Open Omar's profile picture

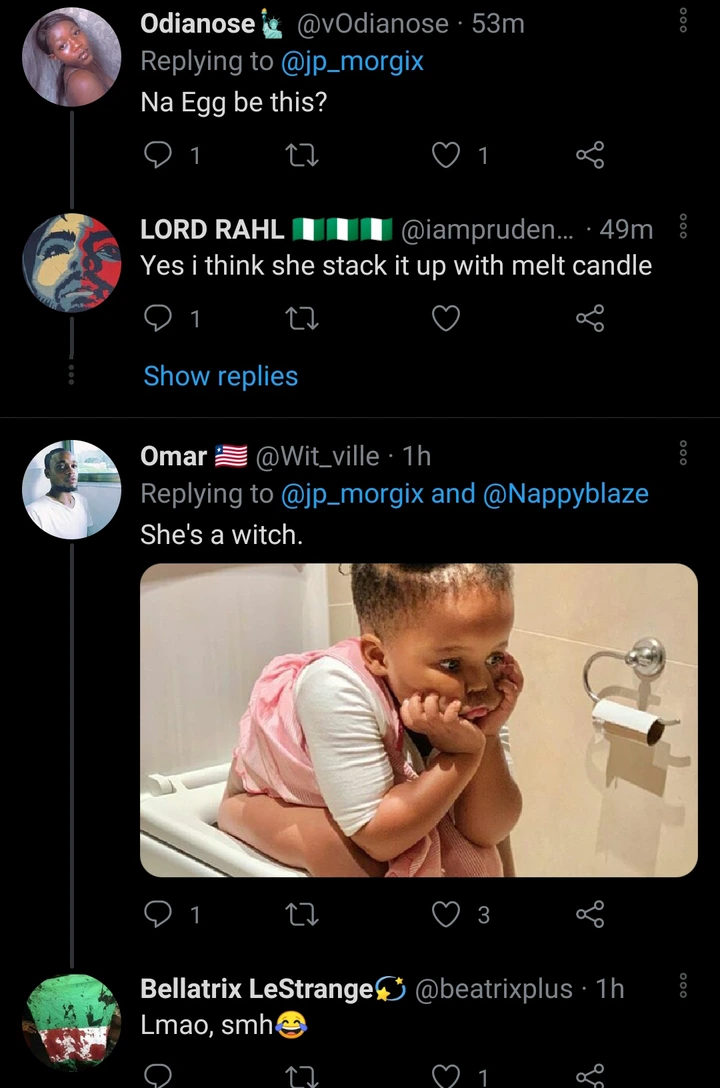coord(71,489)
